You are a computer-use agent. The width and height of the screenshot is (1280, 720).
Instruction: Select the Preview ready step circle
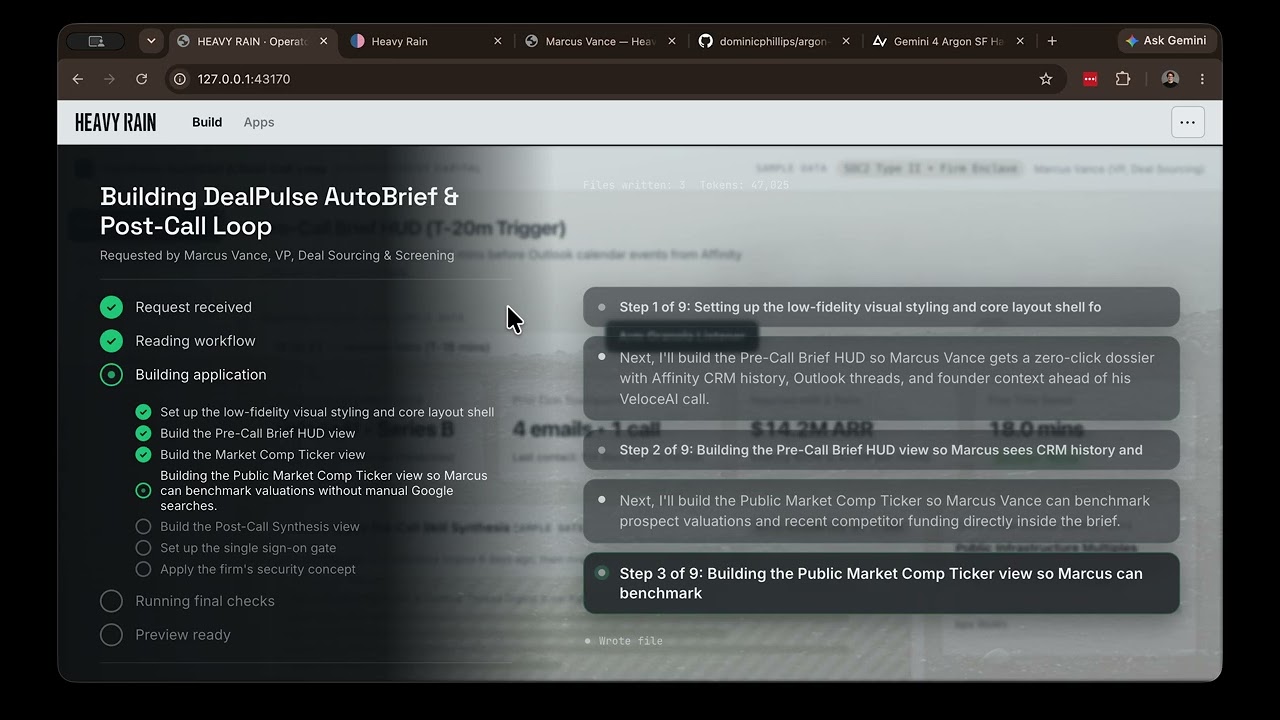click(x=111, y=635)
